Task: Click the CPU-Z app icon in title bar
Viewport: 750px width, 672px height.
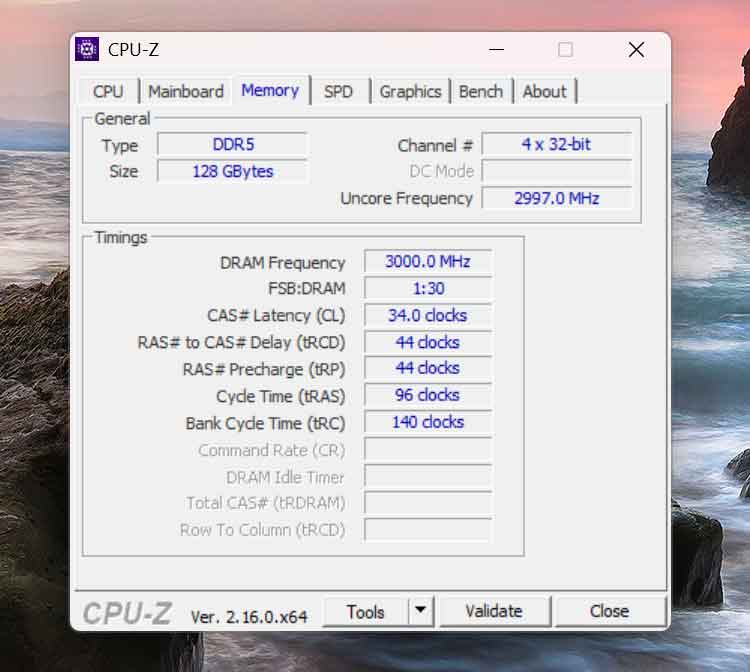Action: click(x=88, y=50)
